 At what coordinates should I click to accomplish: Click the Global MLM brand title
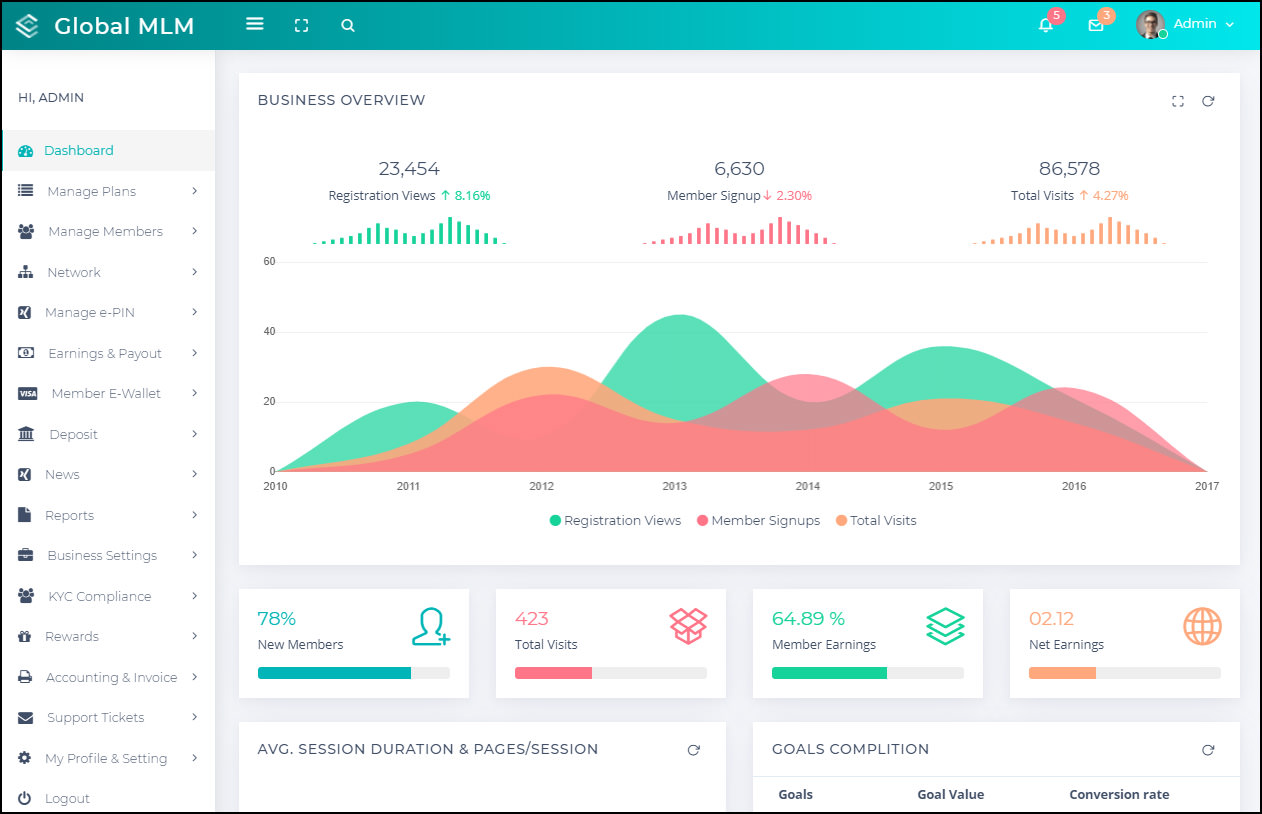coord(124,26)
